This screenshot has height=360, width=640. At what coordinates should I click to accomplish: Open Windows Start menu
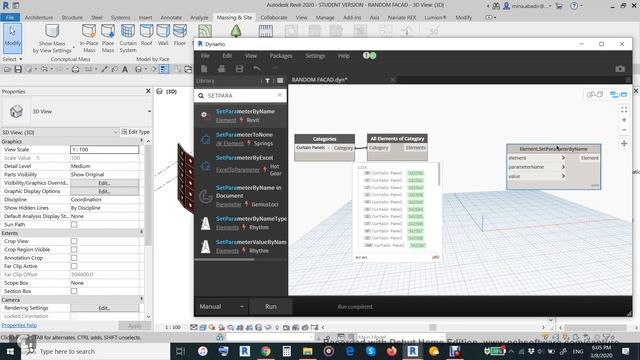[x=10, y=351]
